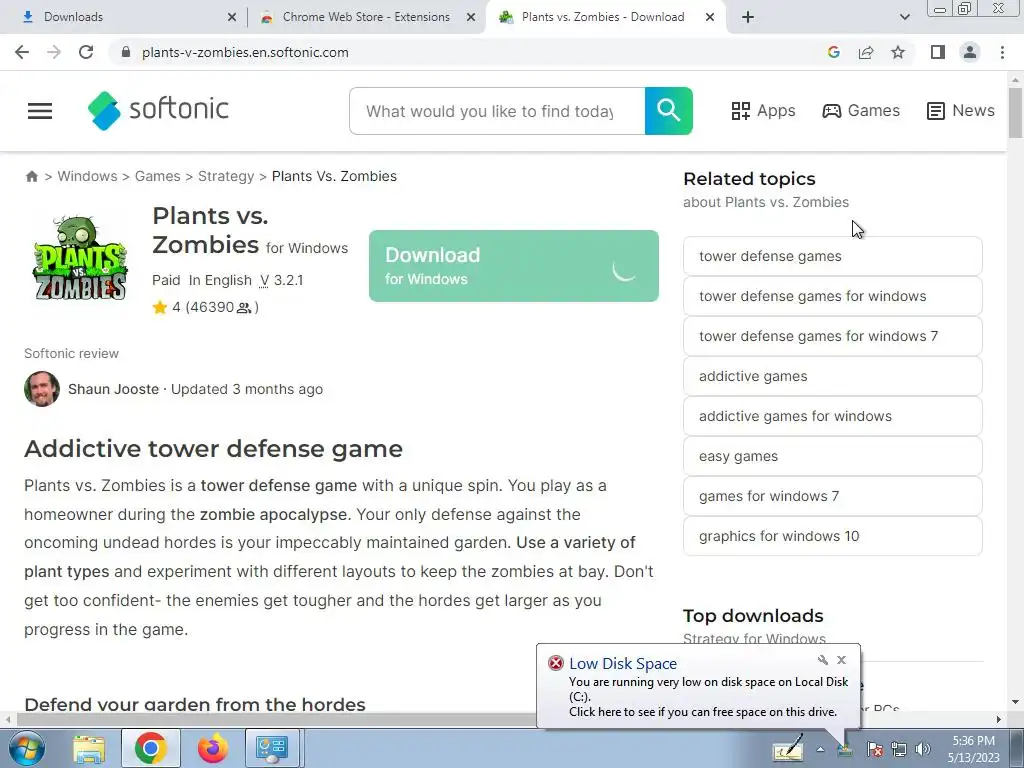1024x768 pixels.
Task: Click the Softonic logo
Action: (158, 110)
